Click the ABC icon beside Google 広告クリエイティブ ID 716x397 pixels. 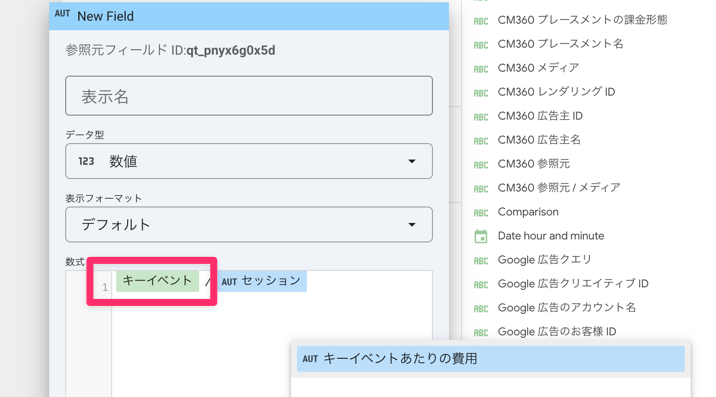(481, 285)
